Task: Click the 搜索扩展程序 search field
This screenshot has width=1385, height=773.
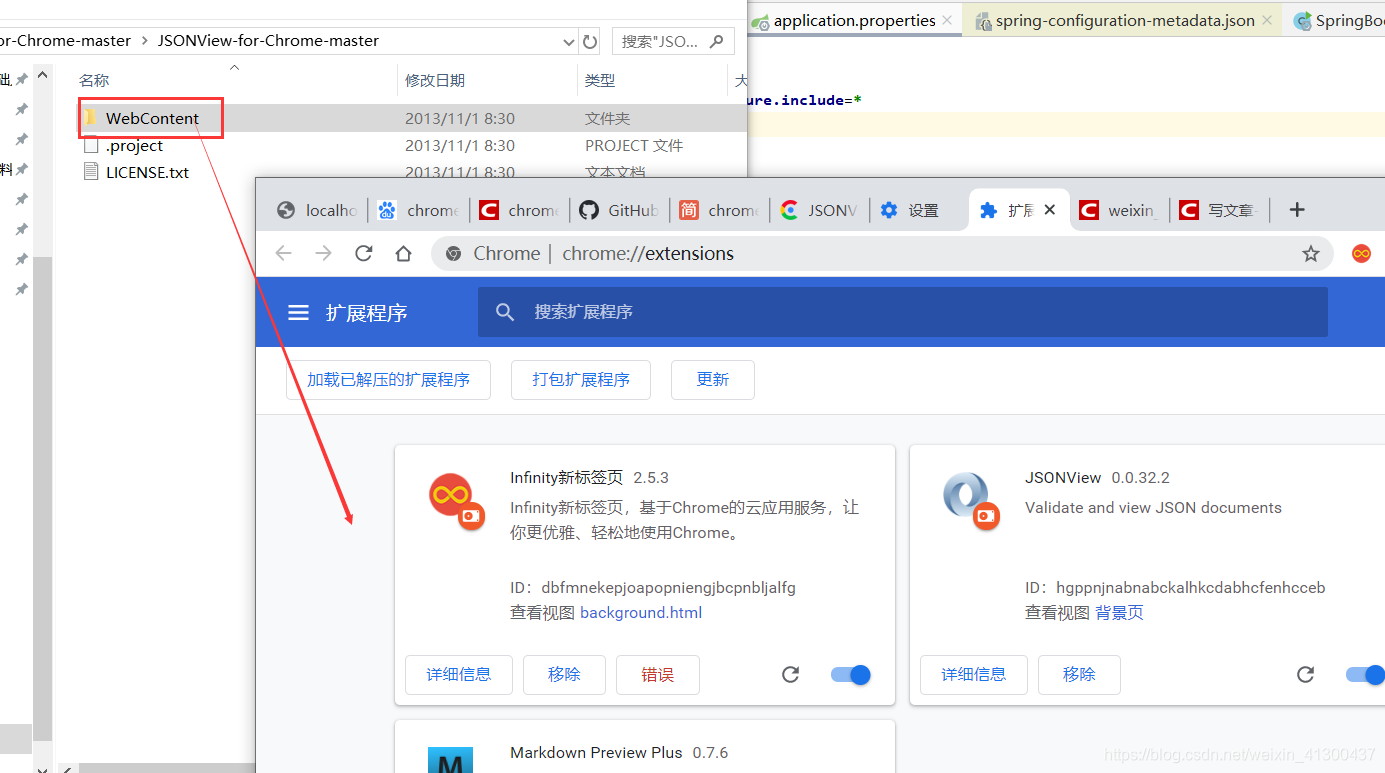Action: (902, 312)
